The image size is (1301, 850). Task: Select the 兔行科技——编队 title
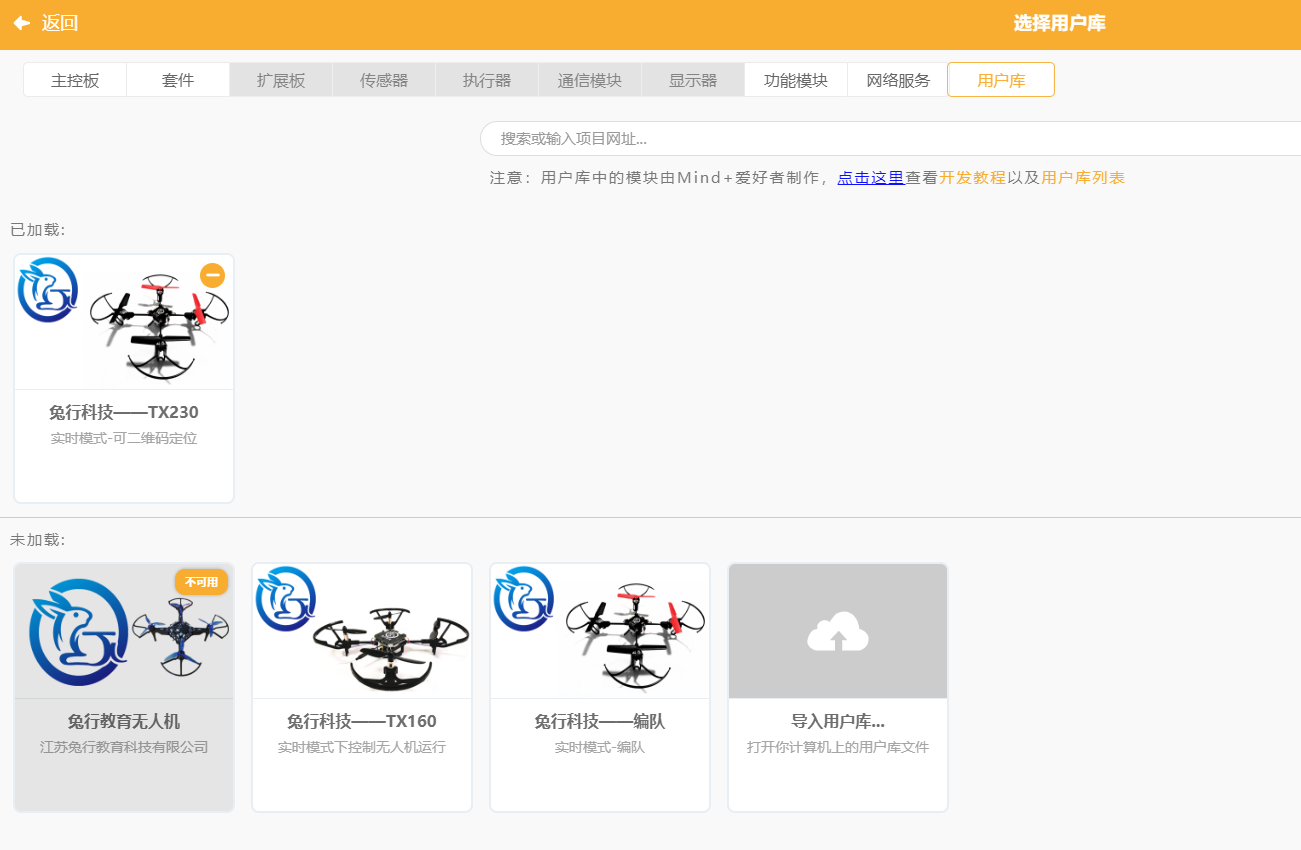click(600, 721)
